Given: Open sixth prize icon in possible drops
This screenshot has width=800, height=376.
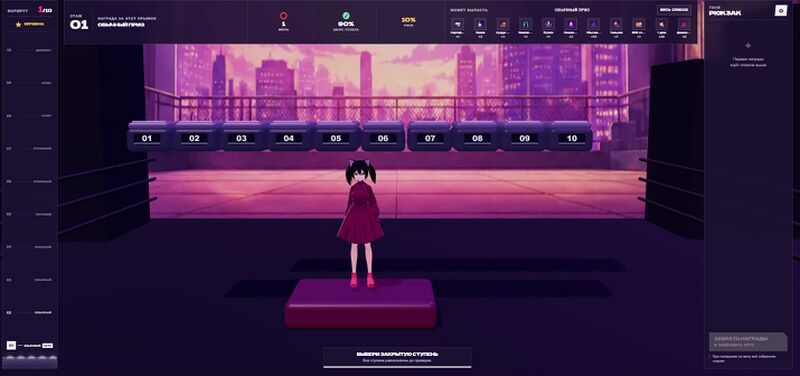Looking at the screenshot, I should (571, 24).
